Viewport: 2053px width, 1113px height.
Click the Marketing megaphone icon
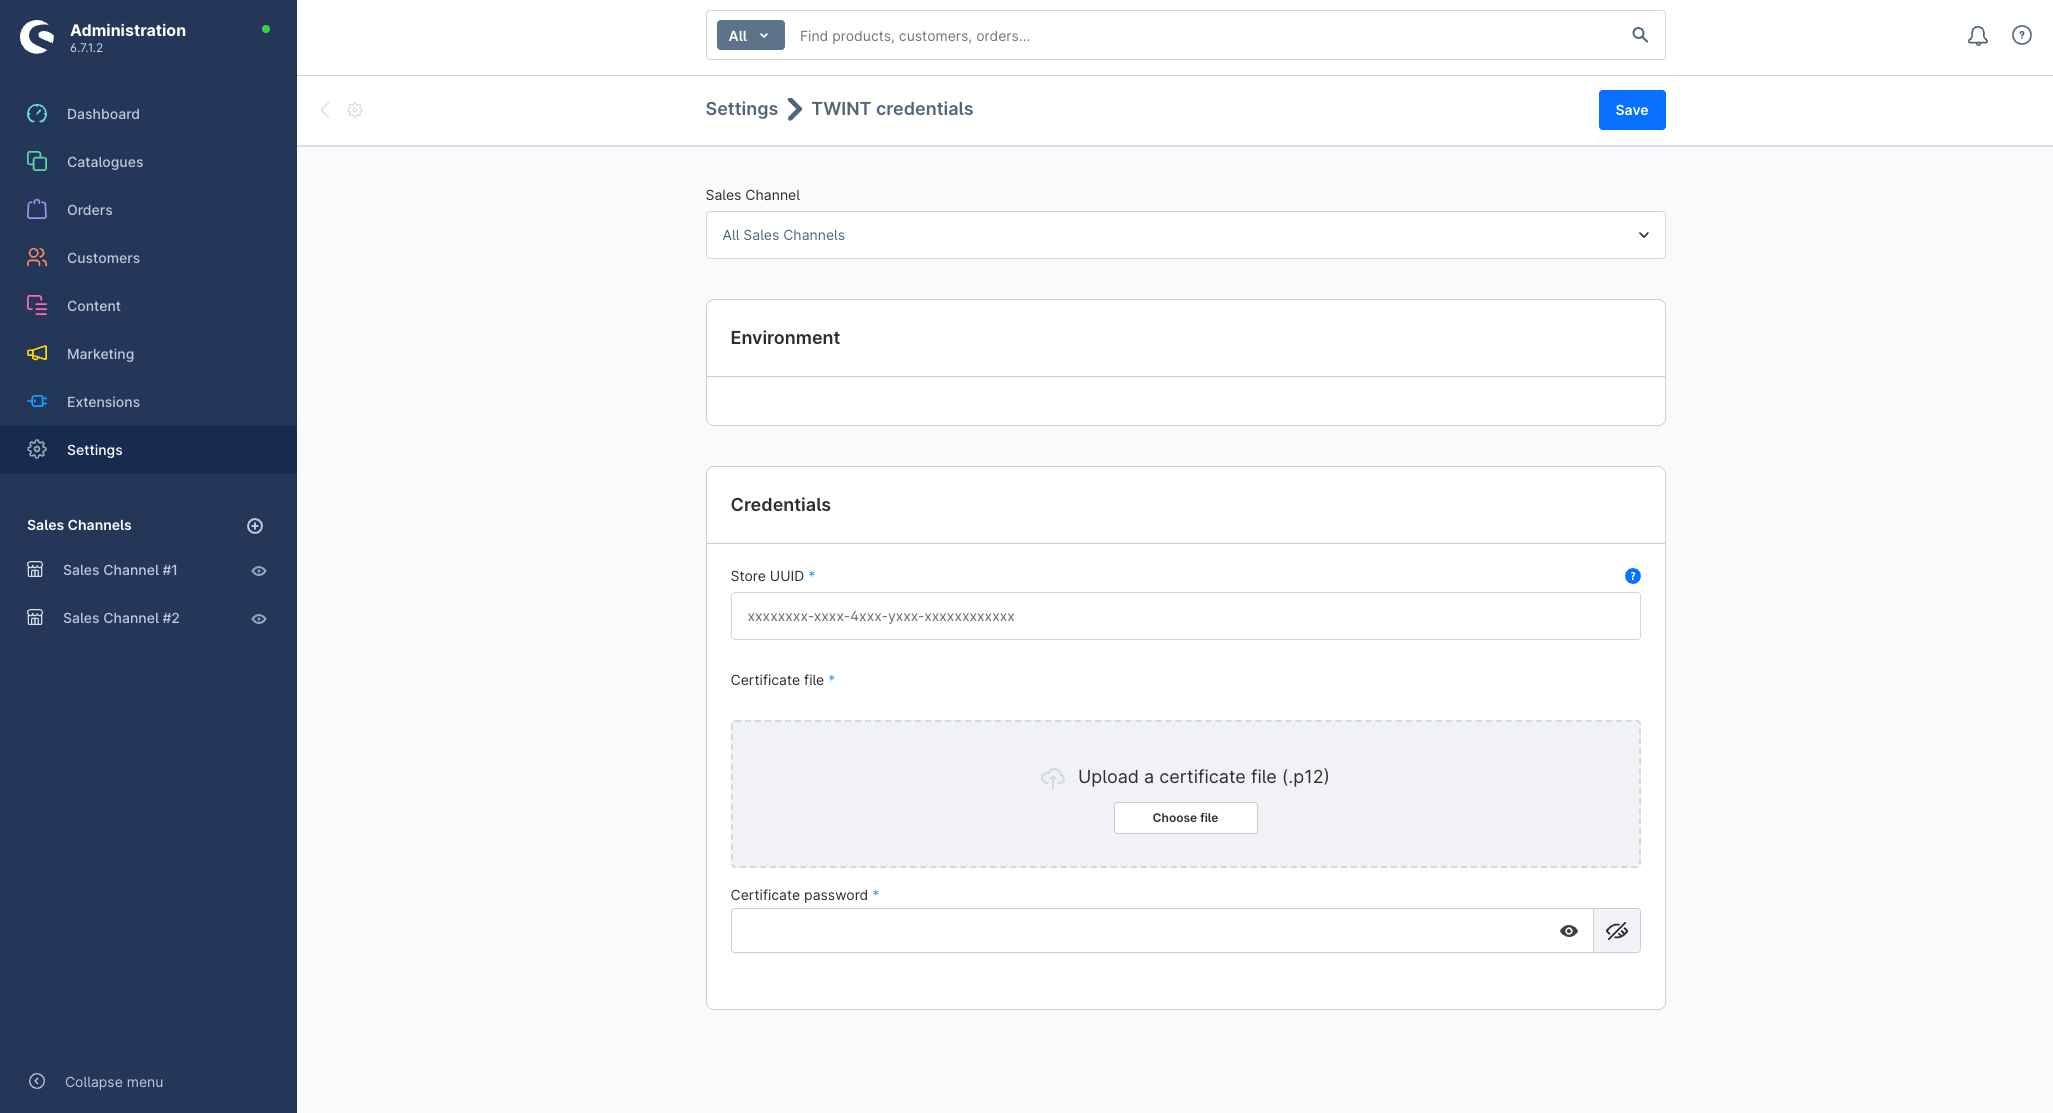click(37, 353)
